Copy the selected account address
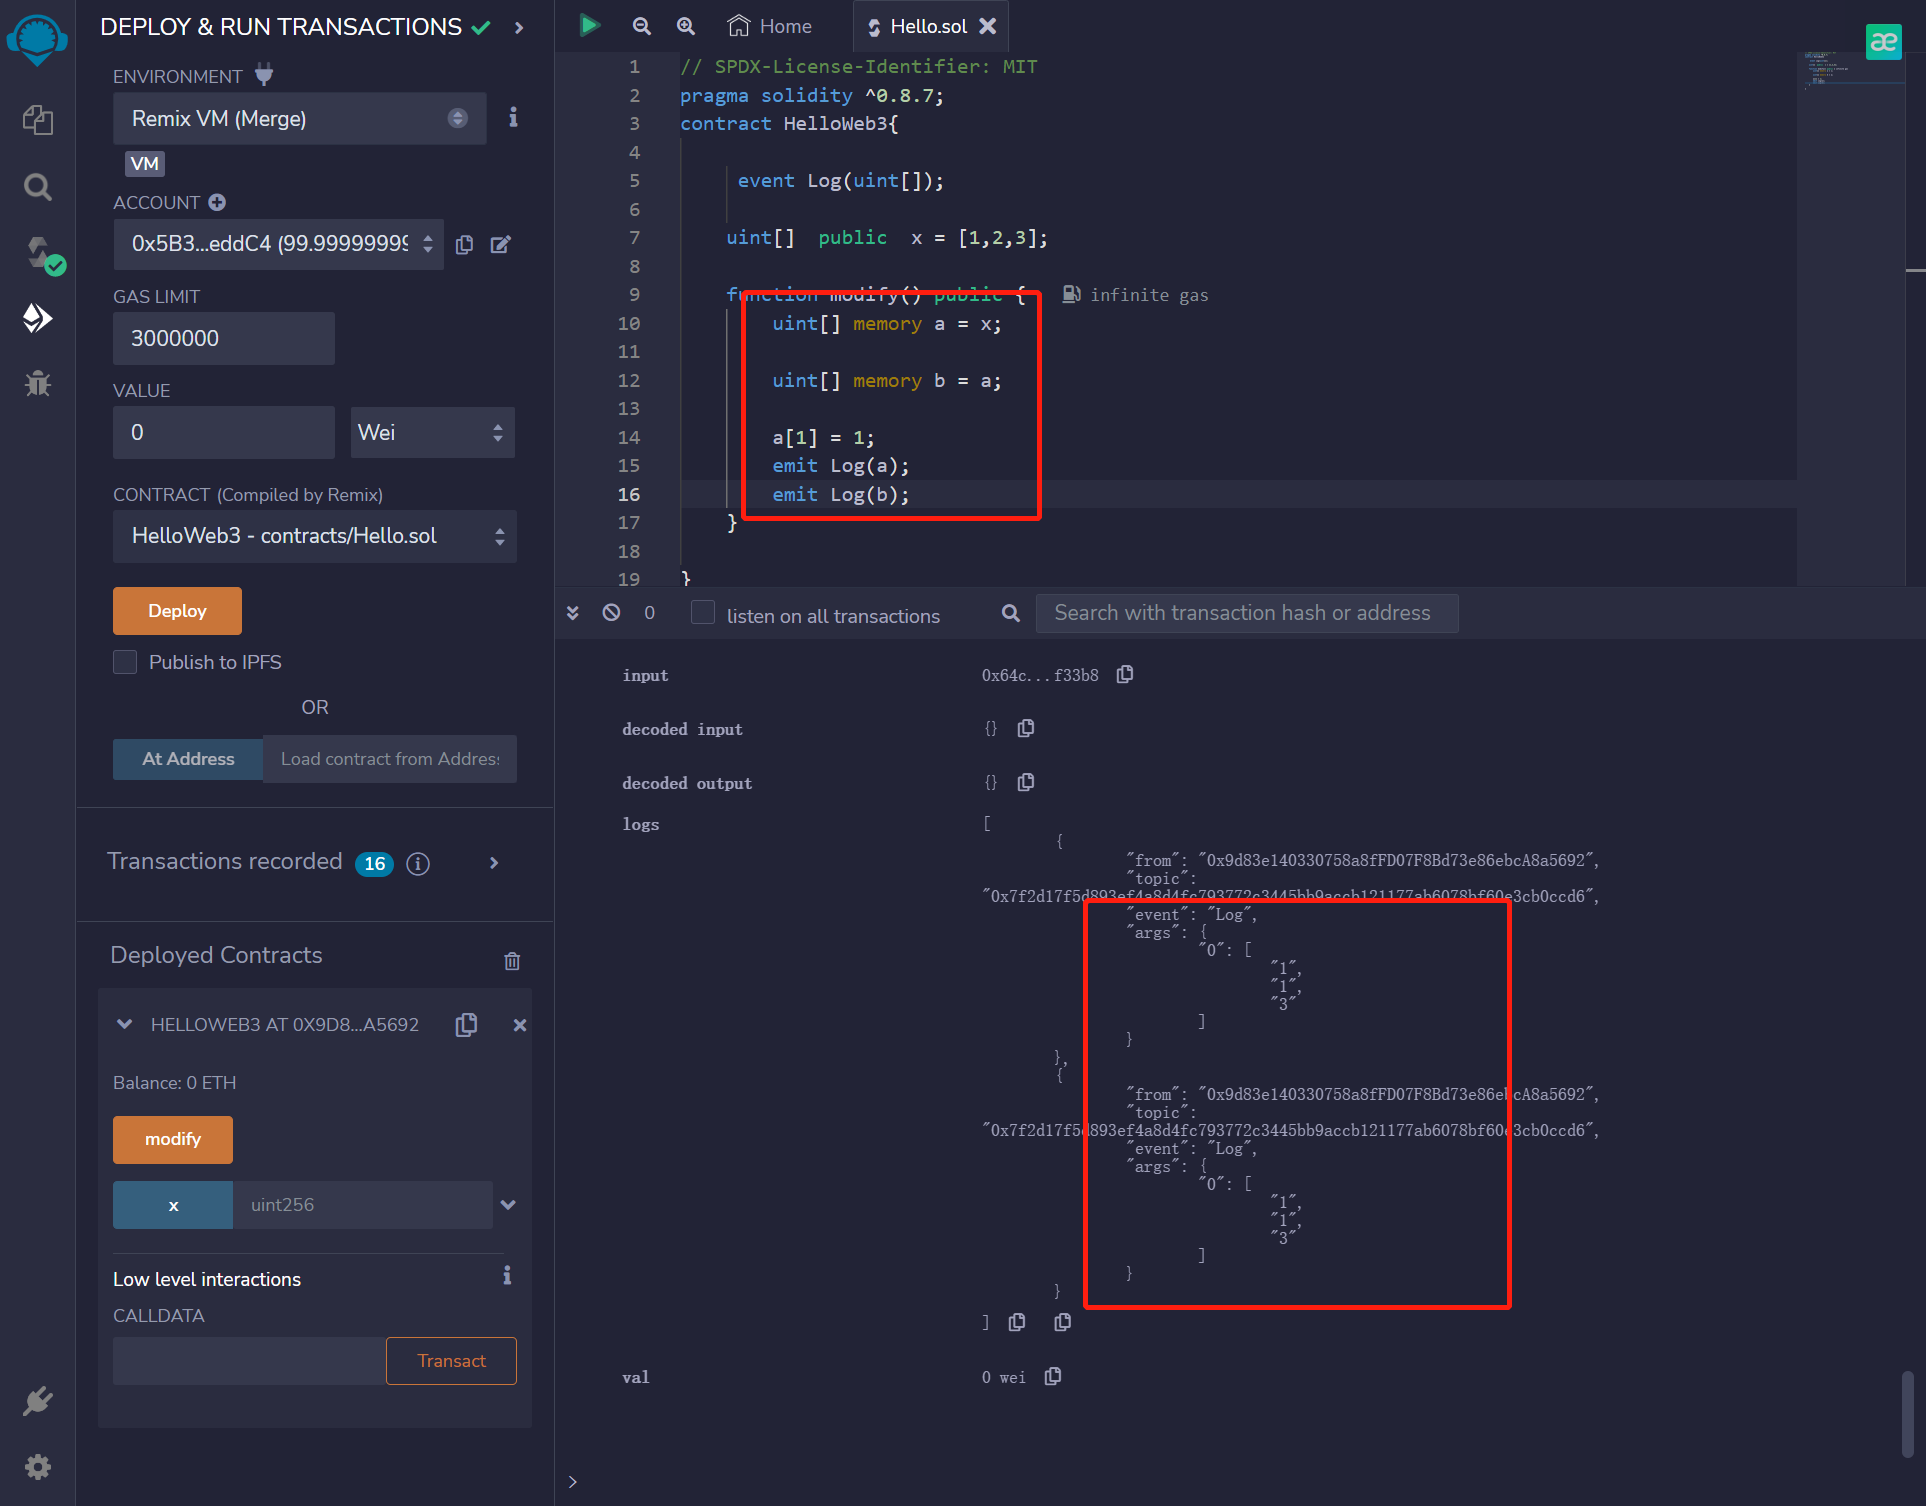Viewport: 1926px width, 1506px height. click(x=464, y=245)
